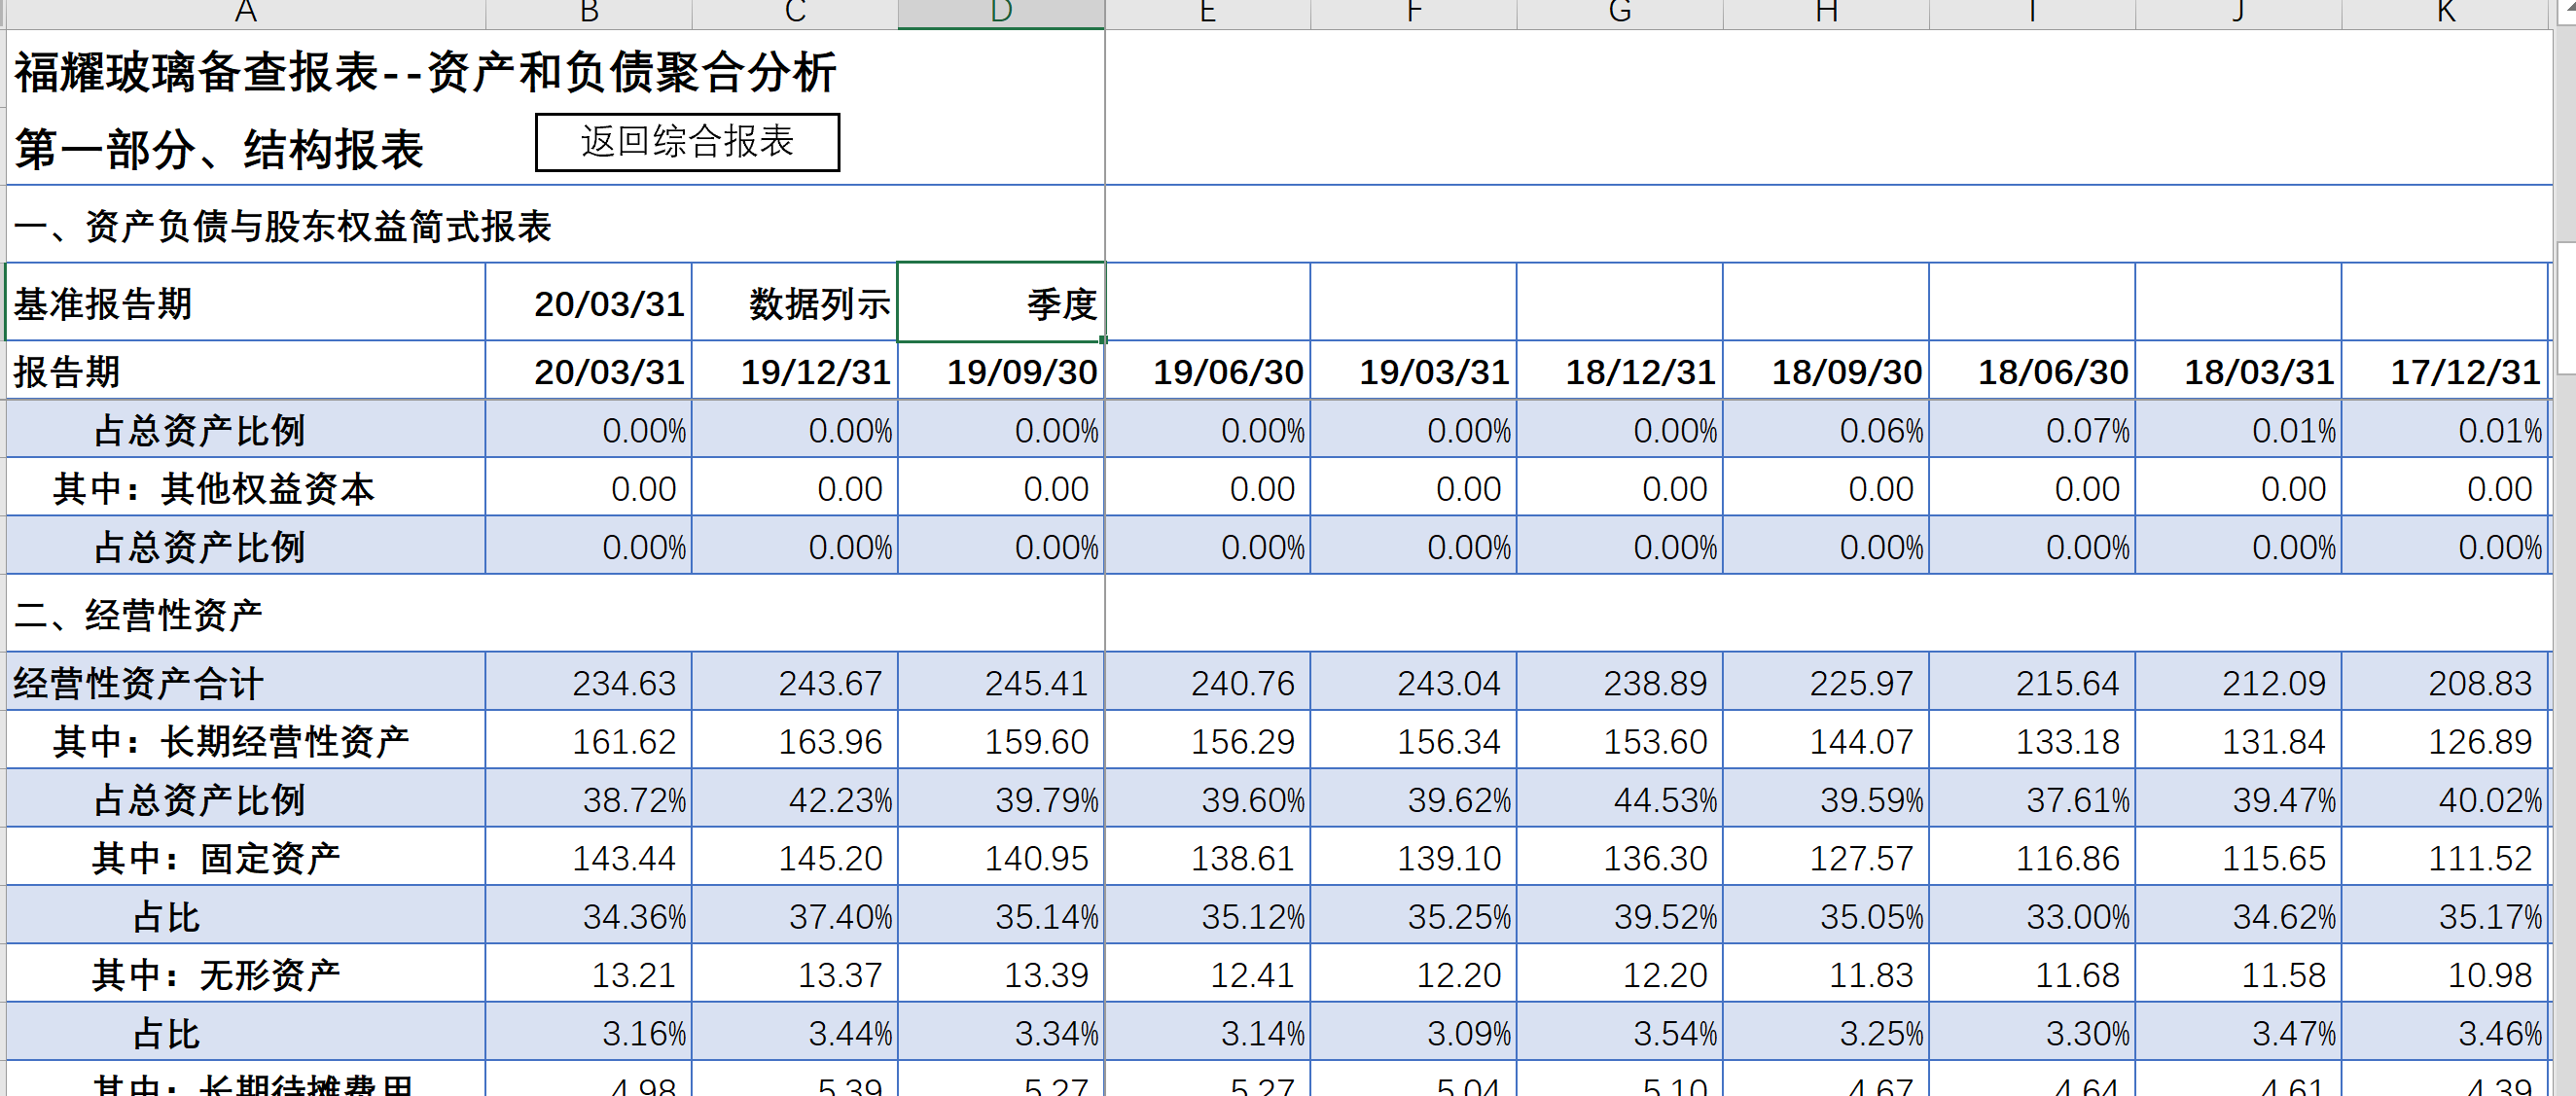Click the 返回综合报表 button
2576x1096 pixels.
[x=687, y=142]
